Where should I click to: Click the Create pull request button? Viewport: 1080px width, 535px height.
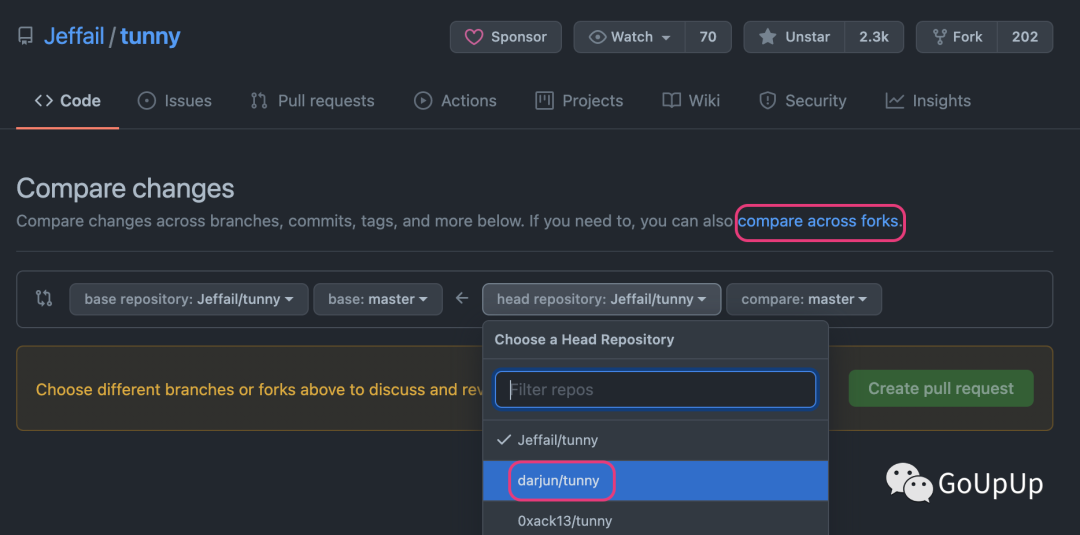(x=941, y=388)
